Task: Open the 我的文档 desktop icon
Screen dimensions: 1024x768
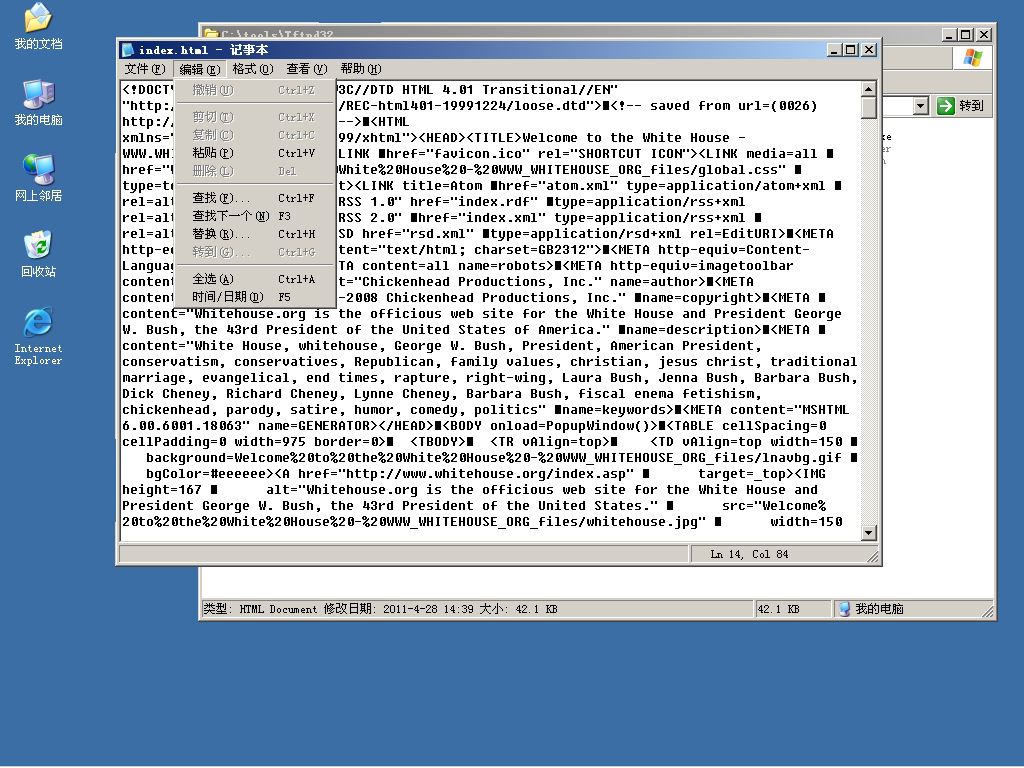Action: click(38, 26)
